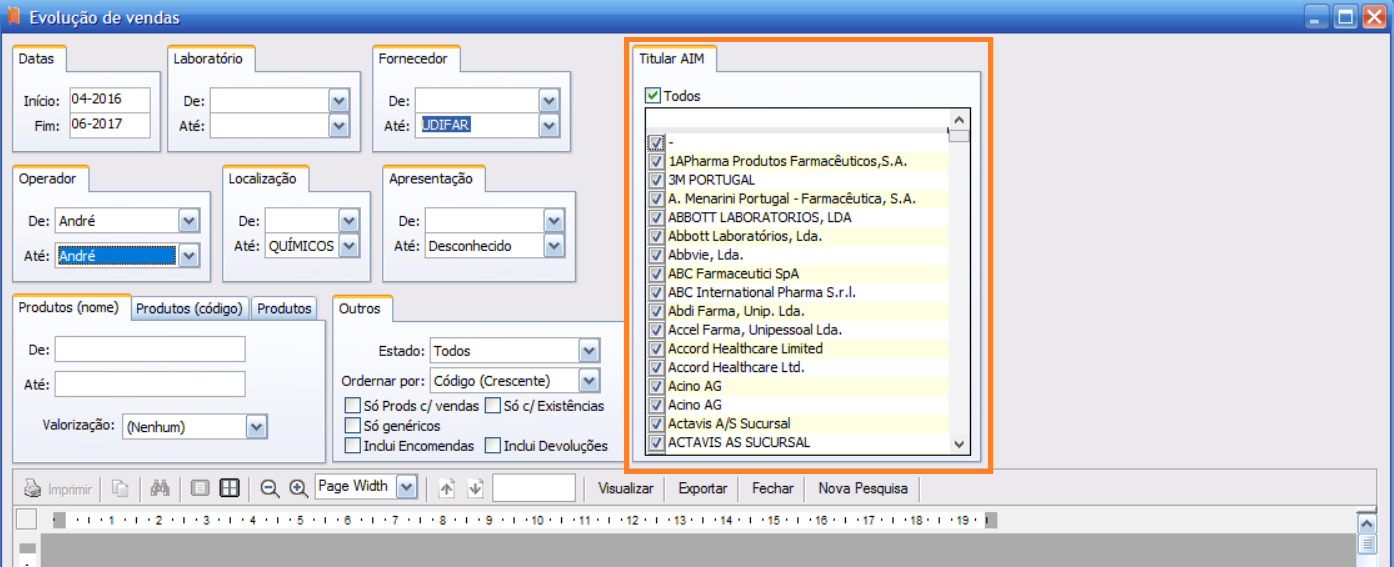Open Fornecedor De dropdown
Image resolution: width=1394 pixels, height=567 pixels.
click(548, 101)
